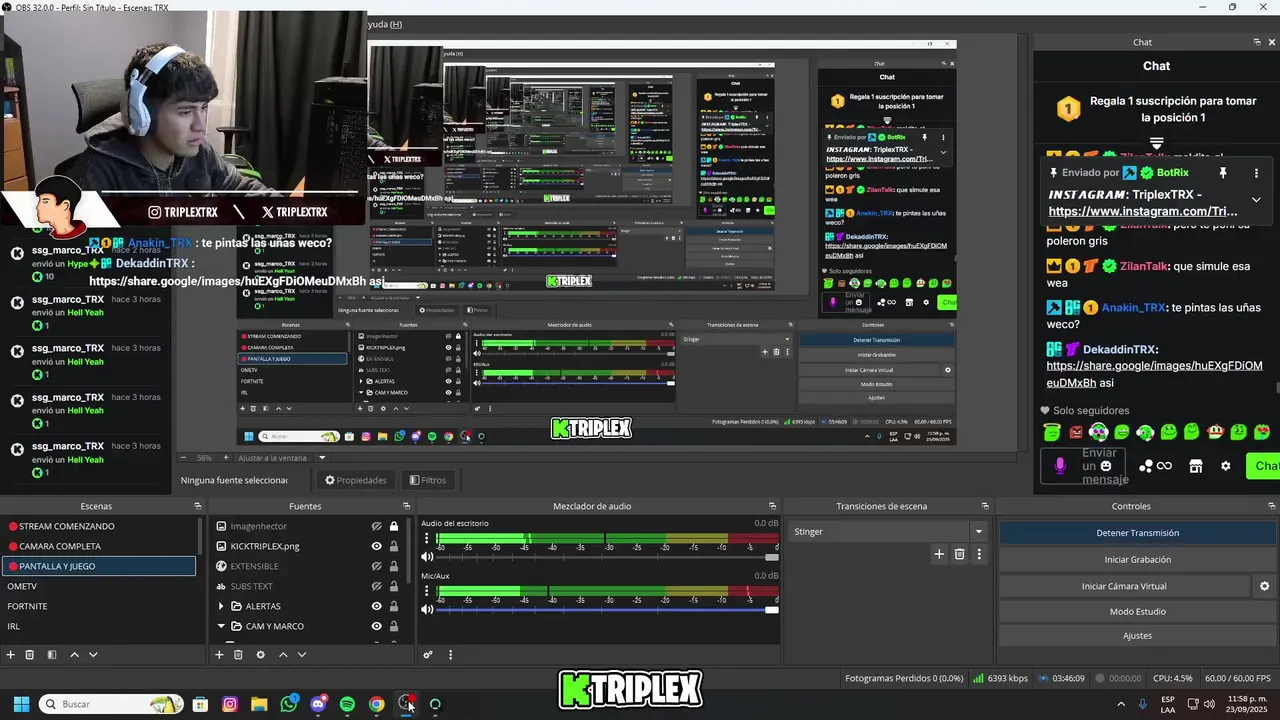Click pinned message three-dot options

tap(1257, 173)
